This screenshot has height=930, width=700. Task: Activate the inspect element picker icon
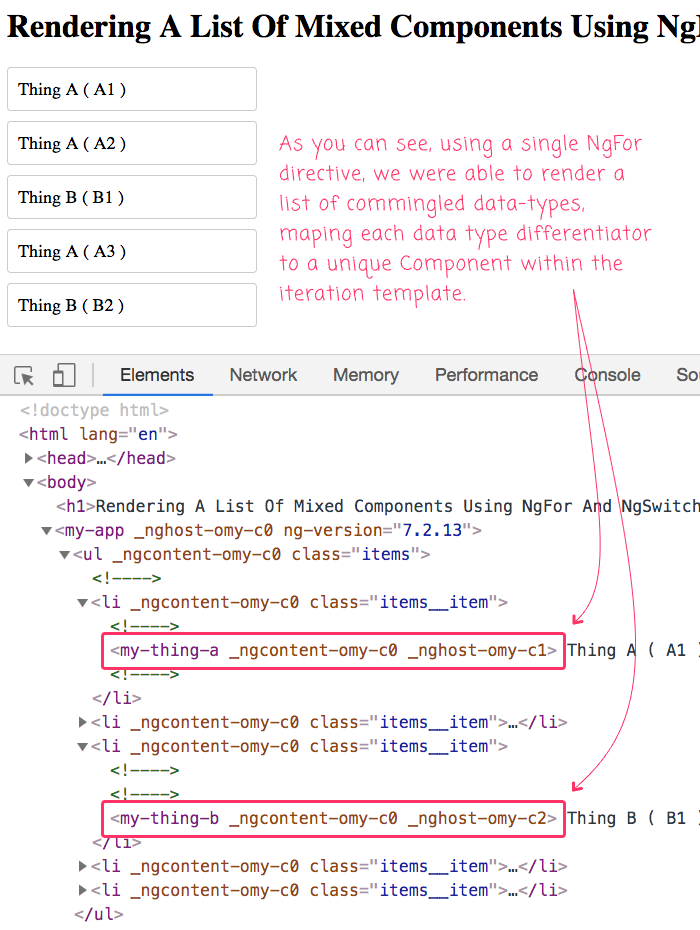tap(24, 376)
